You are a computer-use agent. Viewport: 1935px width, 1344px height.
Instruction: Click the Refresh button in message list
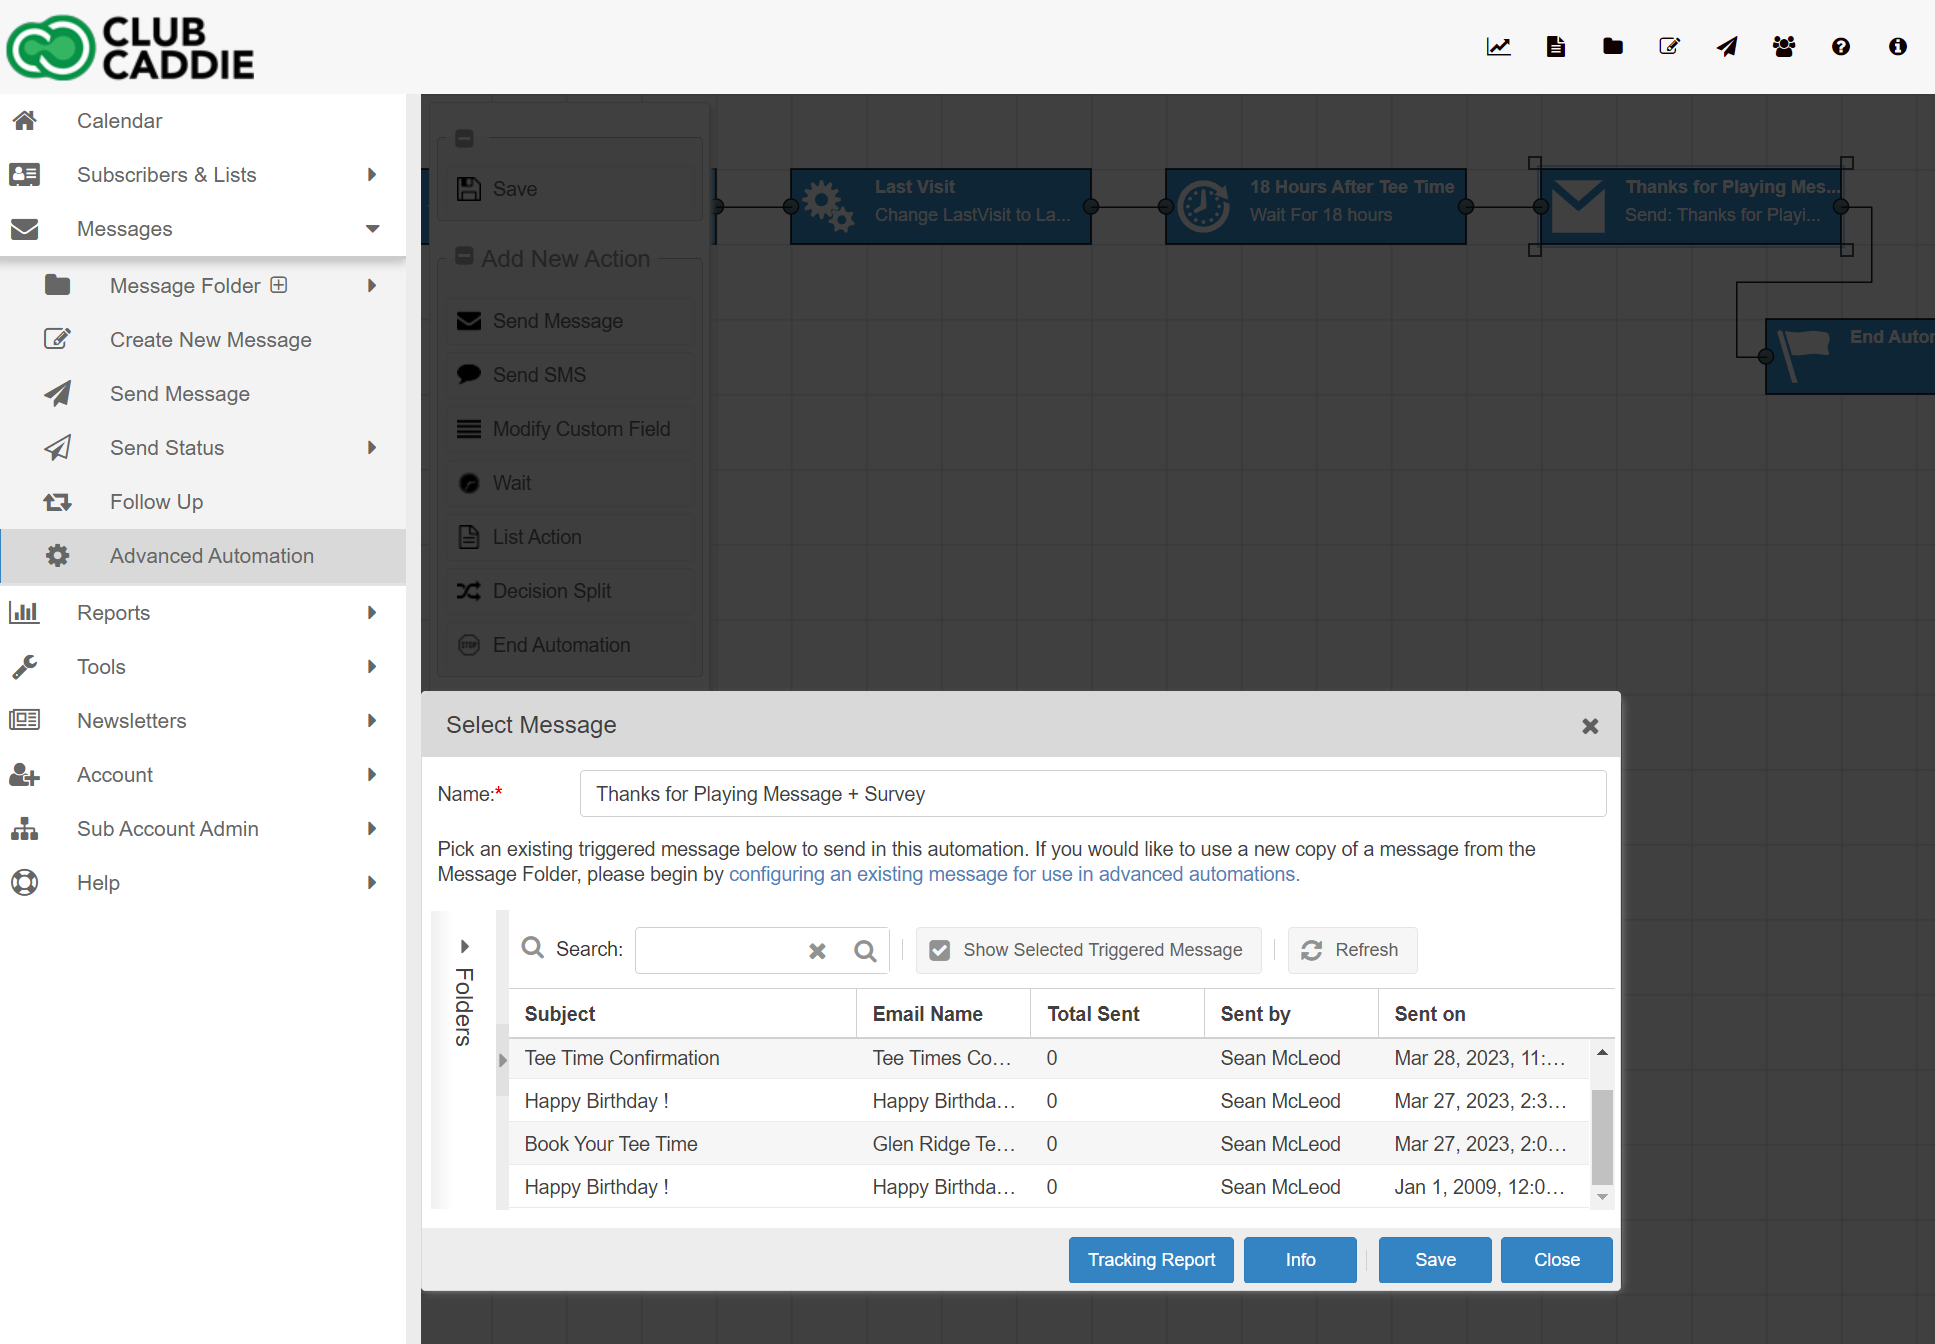click(x=1352, y=950)
